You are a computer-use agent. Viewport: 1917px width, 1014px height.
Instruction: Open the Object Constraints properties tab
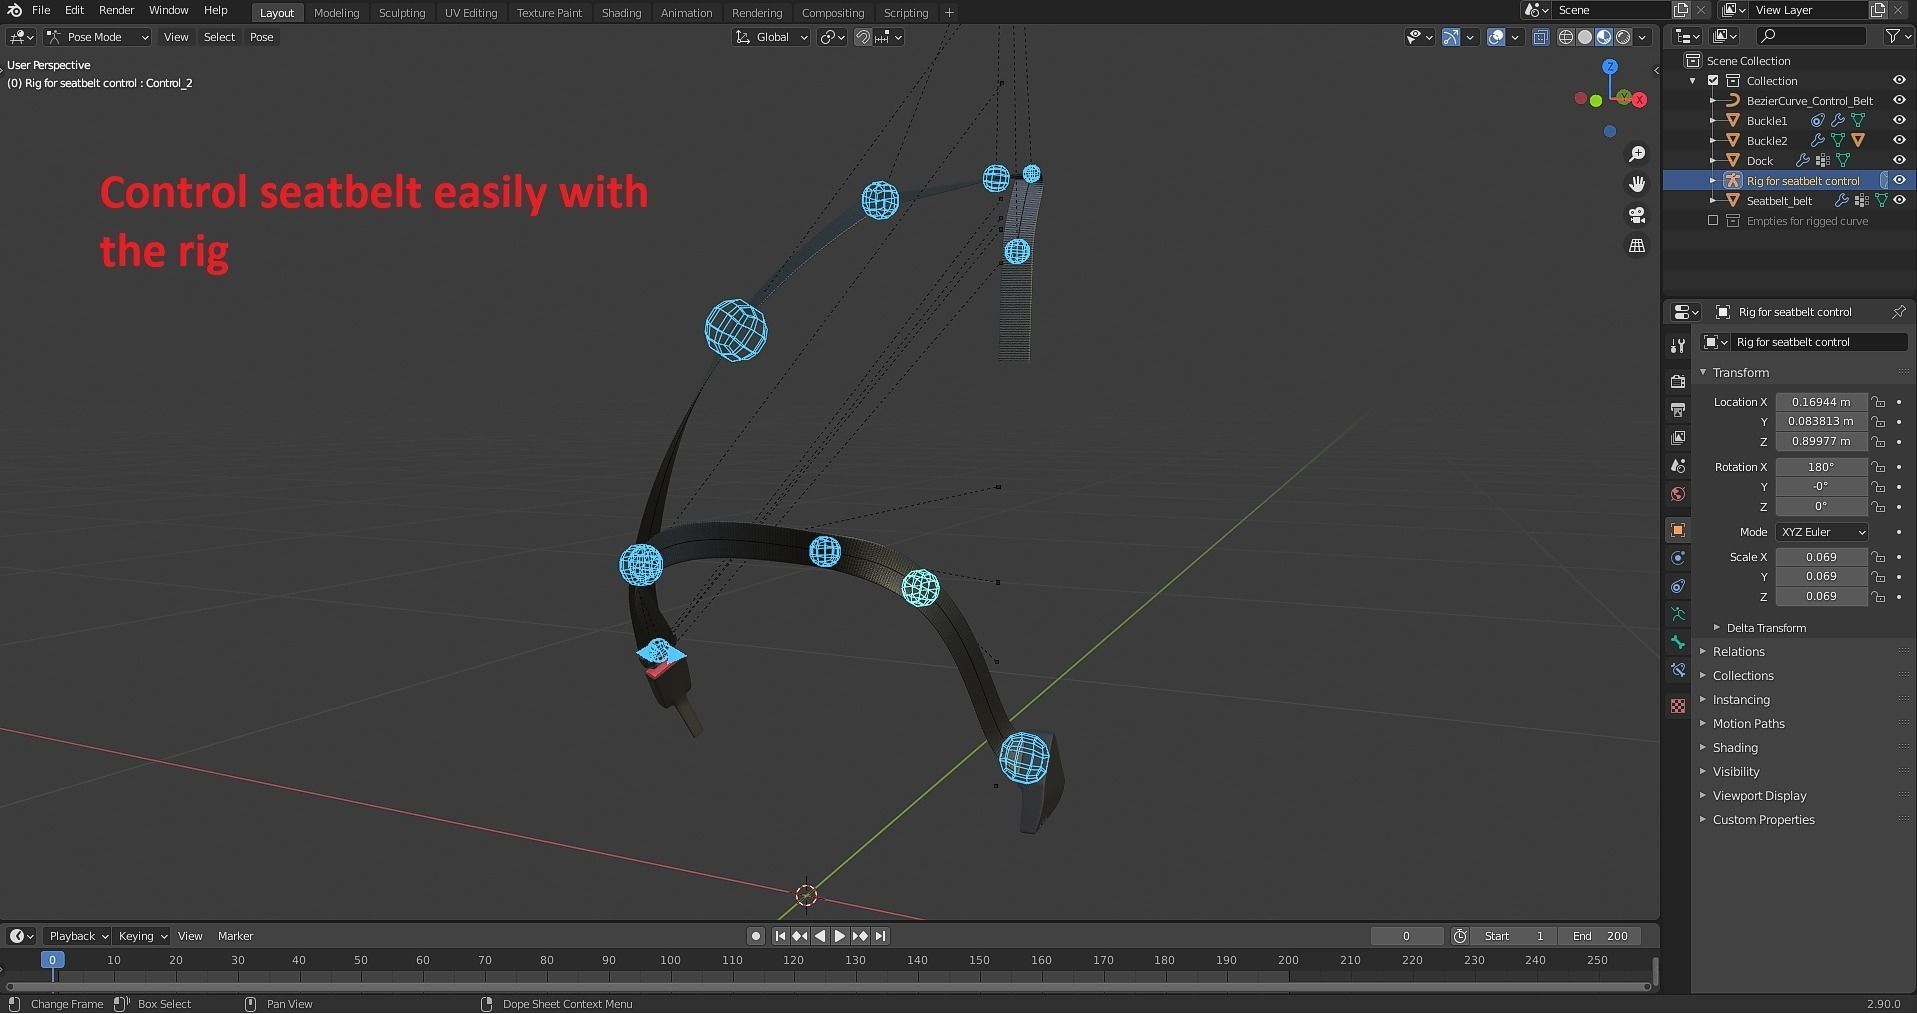pos(1678,586)
